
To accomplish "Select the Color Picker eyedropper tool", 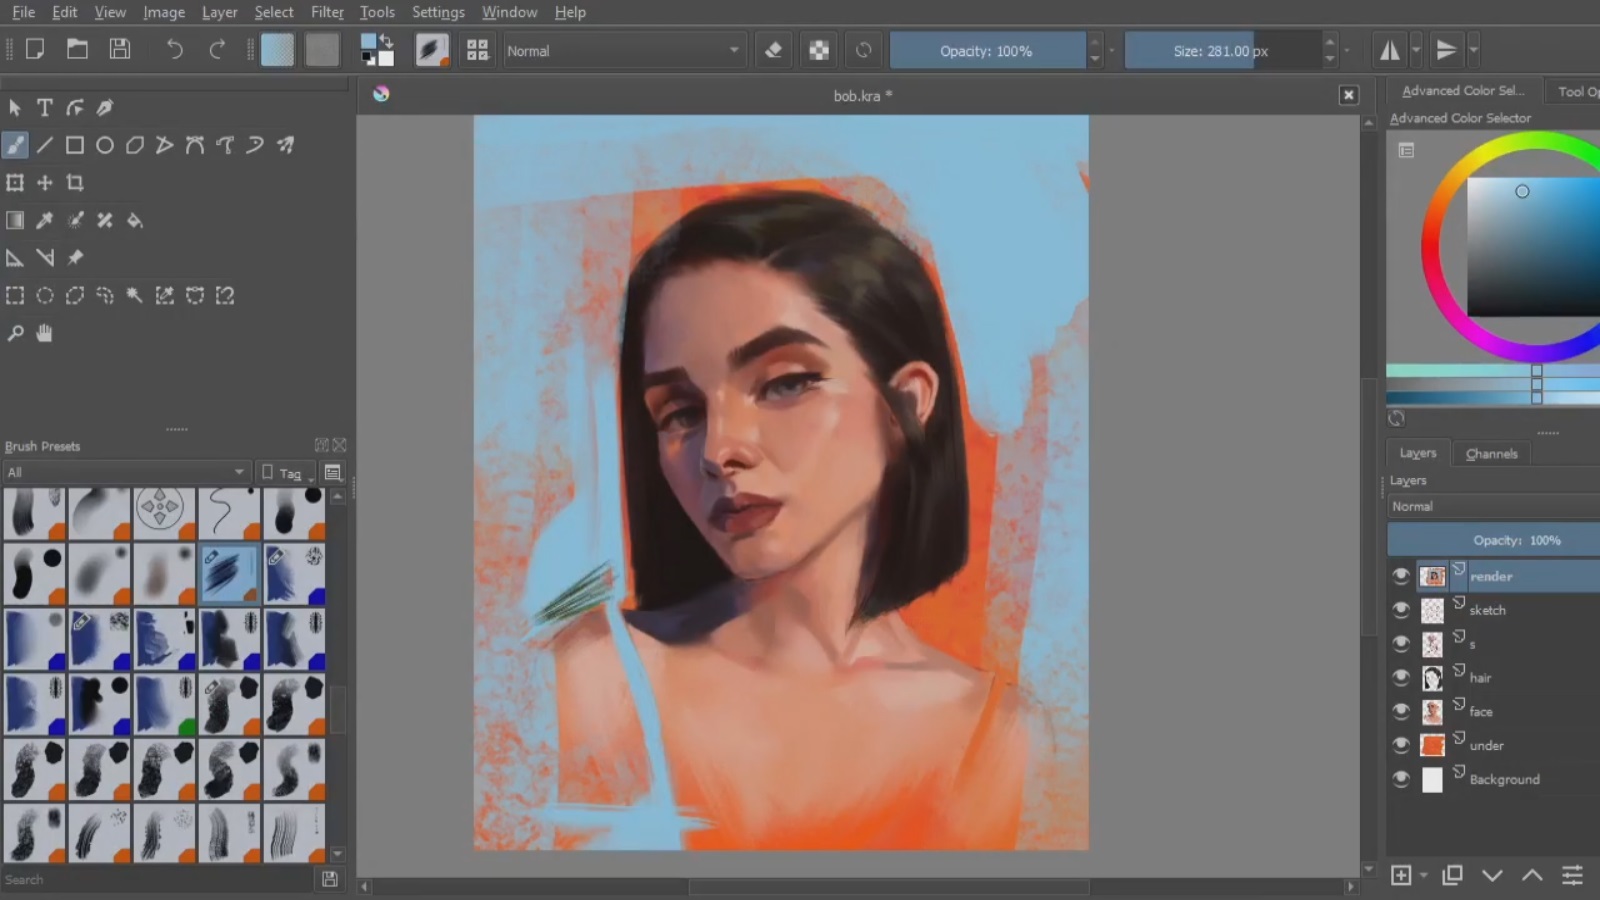I will click(45, 220).
